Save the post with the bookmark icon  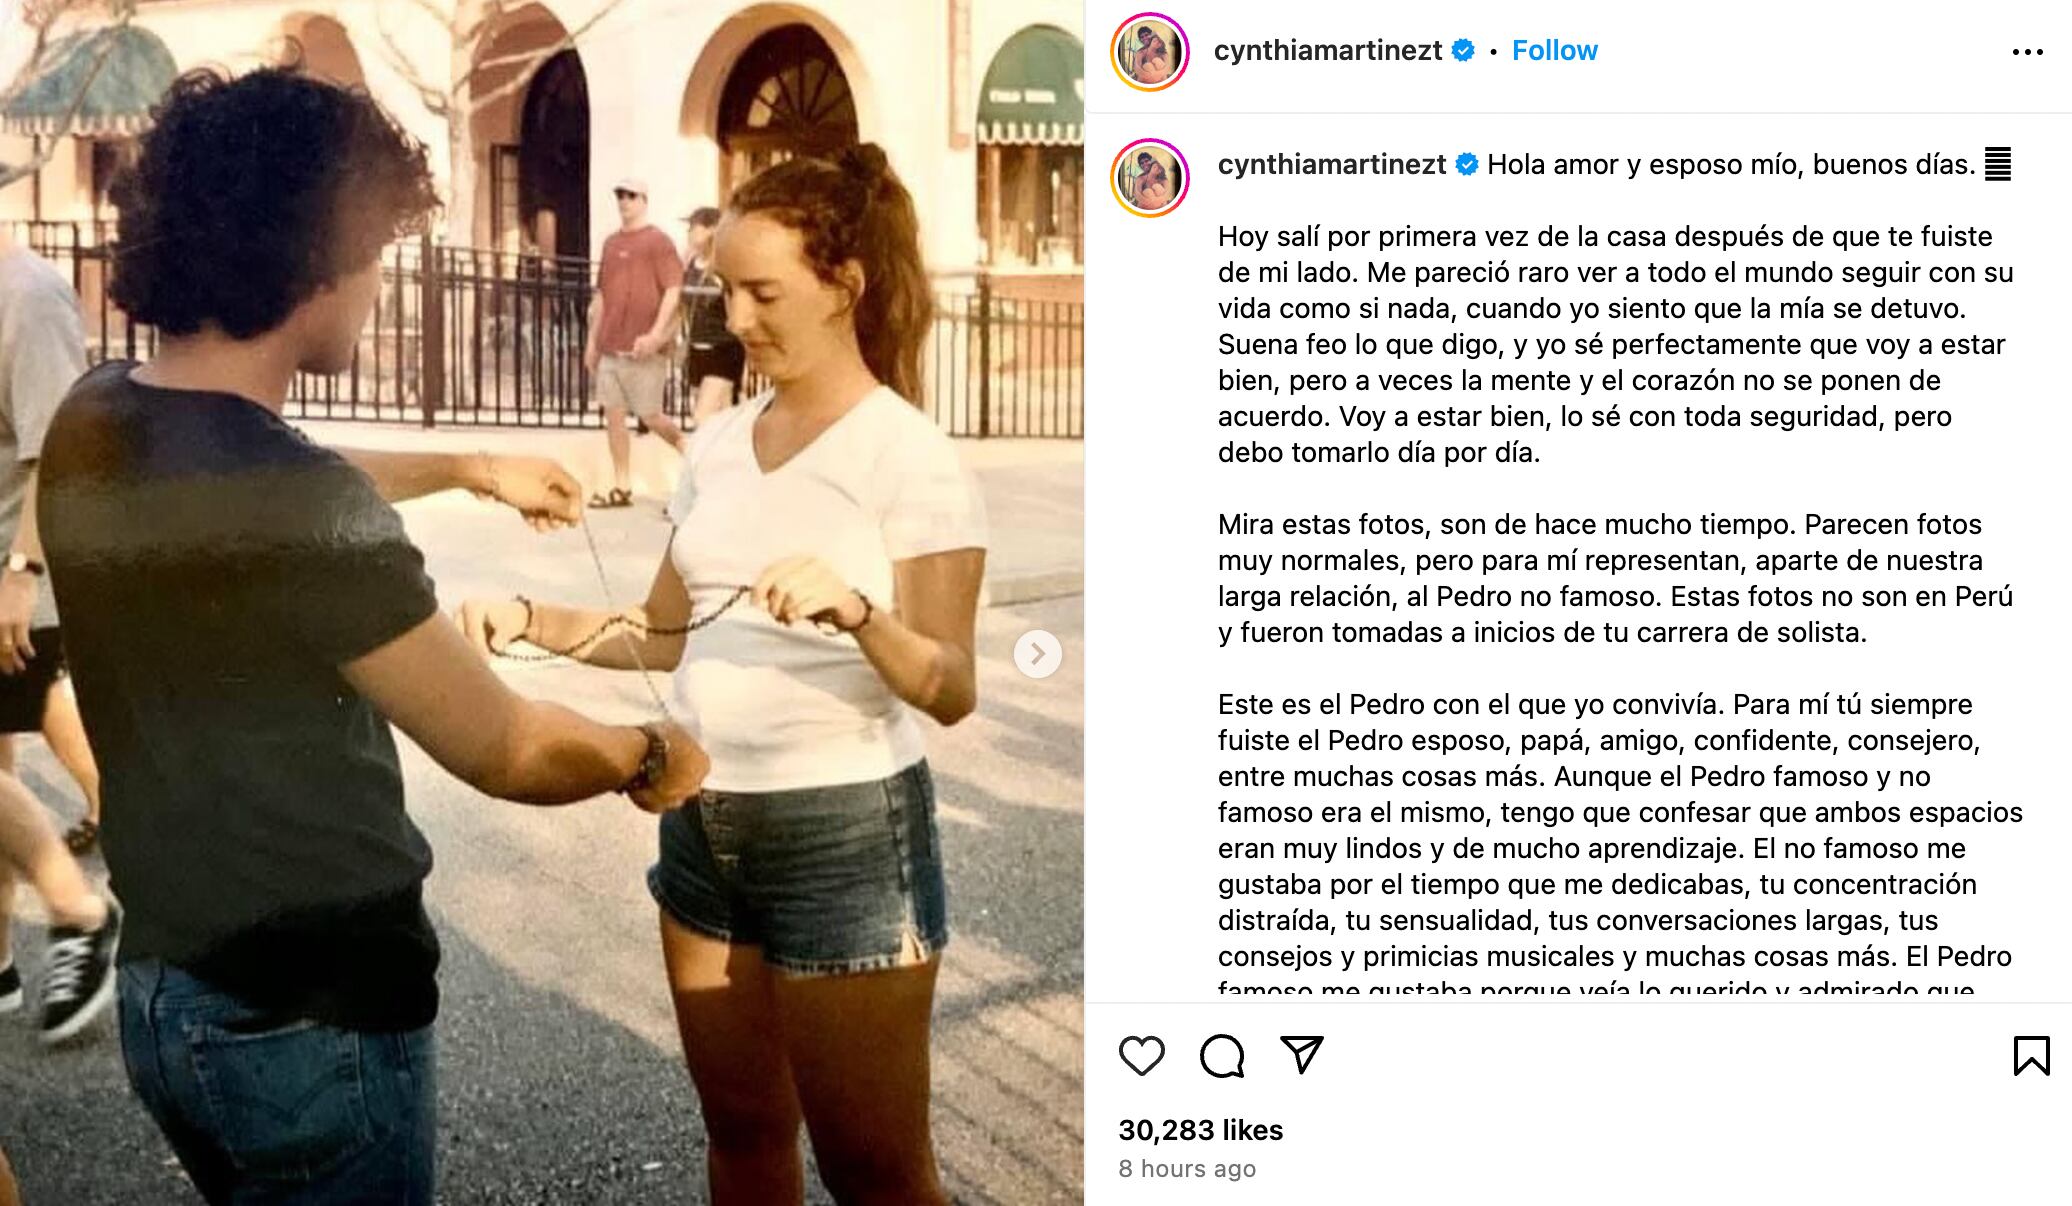pyautogui.click(x=2031, y=1056)
